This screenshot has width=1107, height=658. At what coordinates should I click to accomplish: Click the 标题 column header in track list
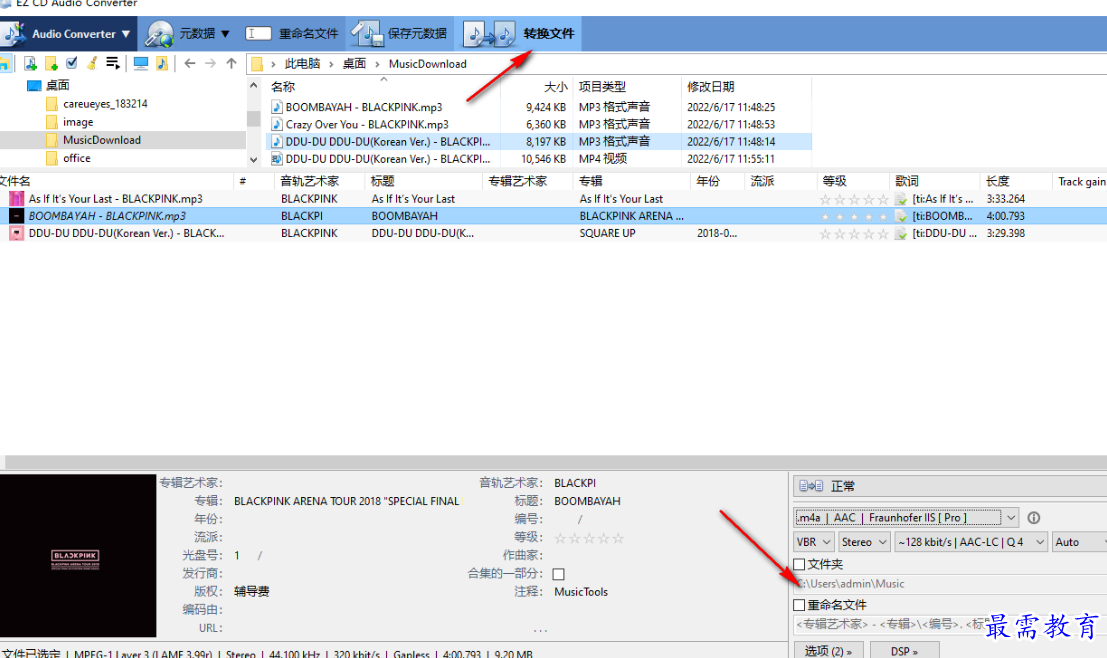[x=424, y=181]
